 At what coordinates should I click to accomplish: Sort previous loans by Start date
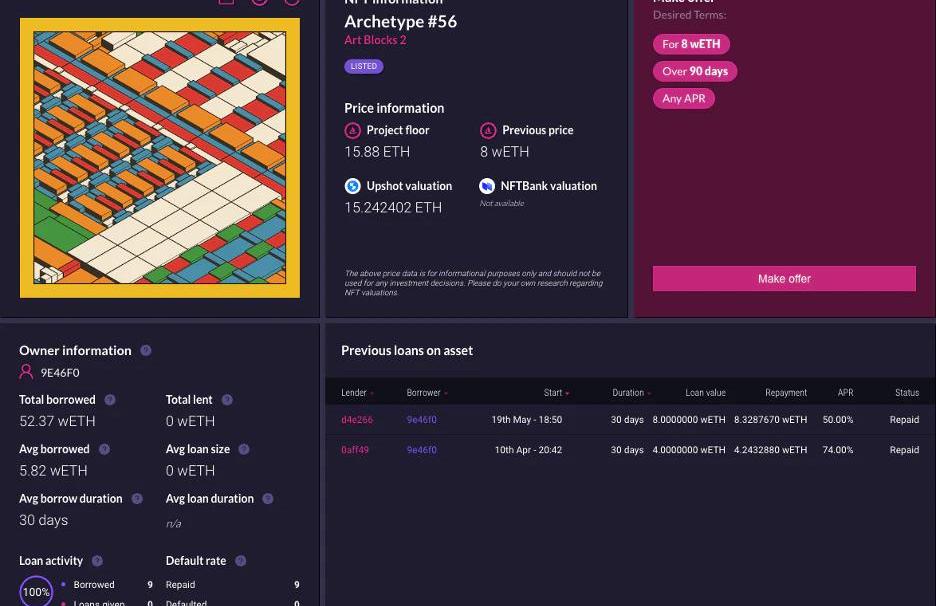(x=556, y=393)
